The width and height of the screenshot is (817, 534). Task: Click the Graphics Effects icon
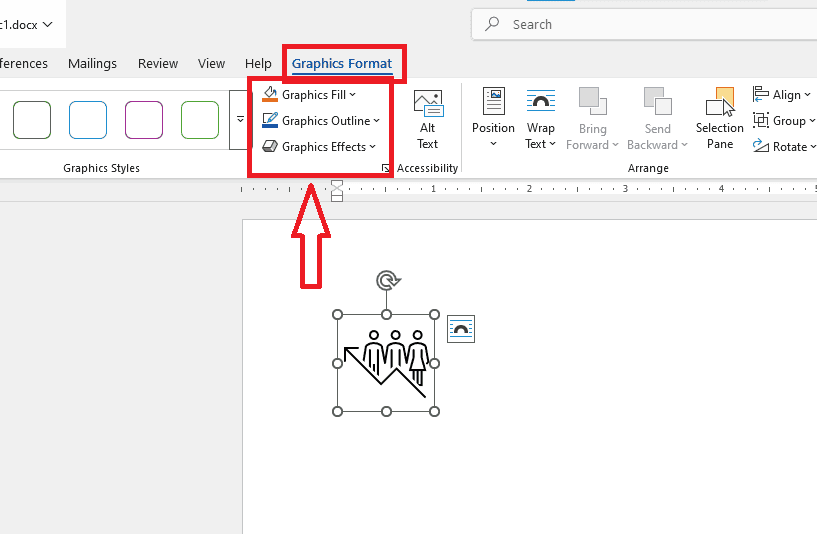(270, 146)
